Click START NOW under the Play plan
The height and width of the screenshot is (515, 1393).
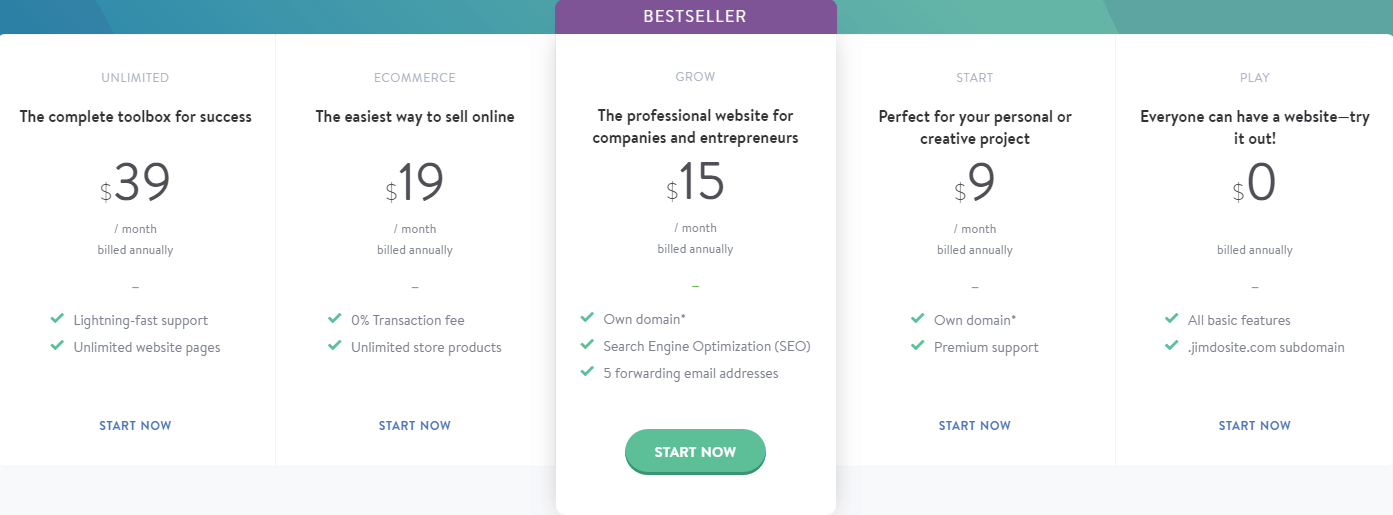pyautogui.click(x=1255, y=426)
